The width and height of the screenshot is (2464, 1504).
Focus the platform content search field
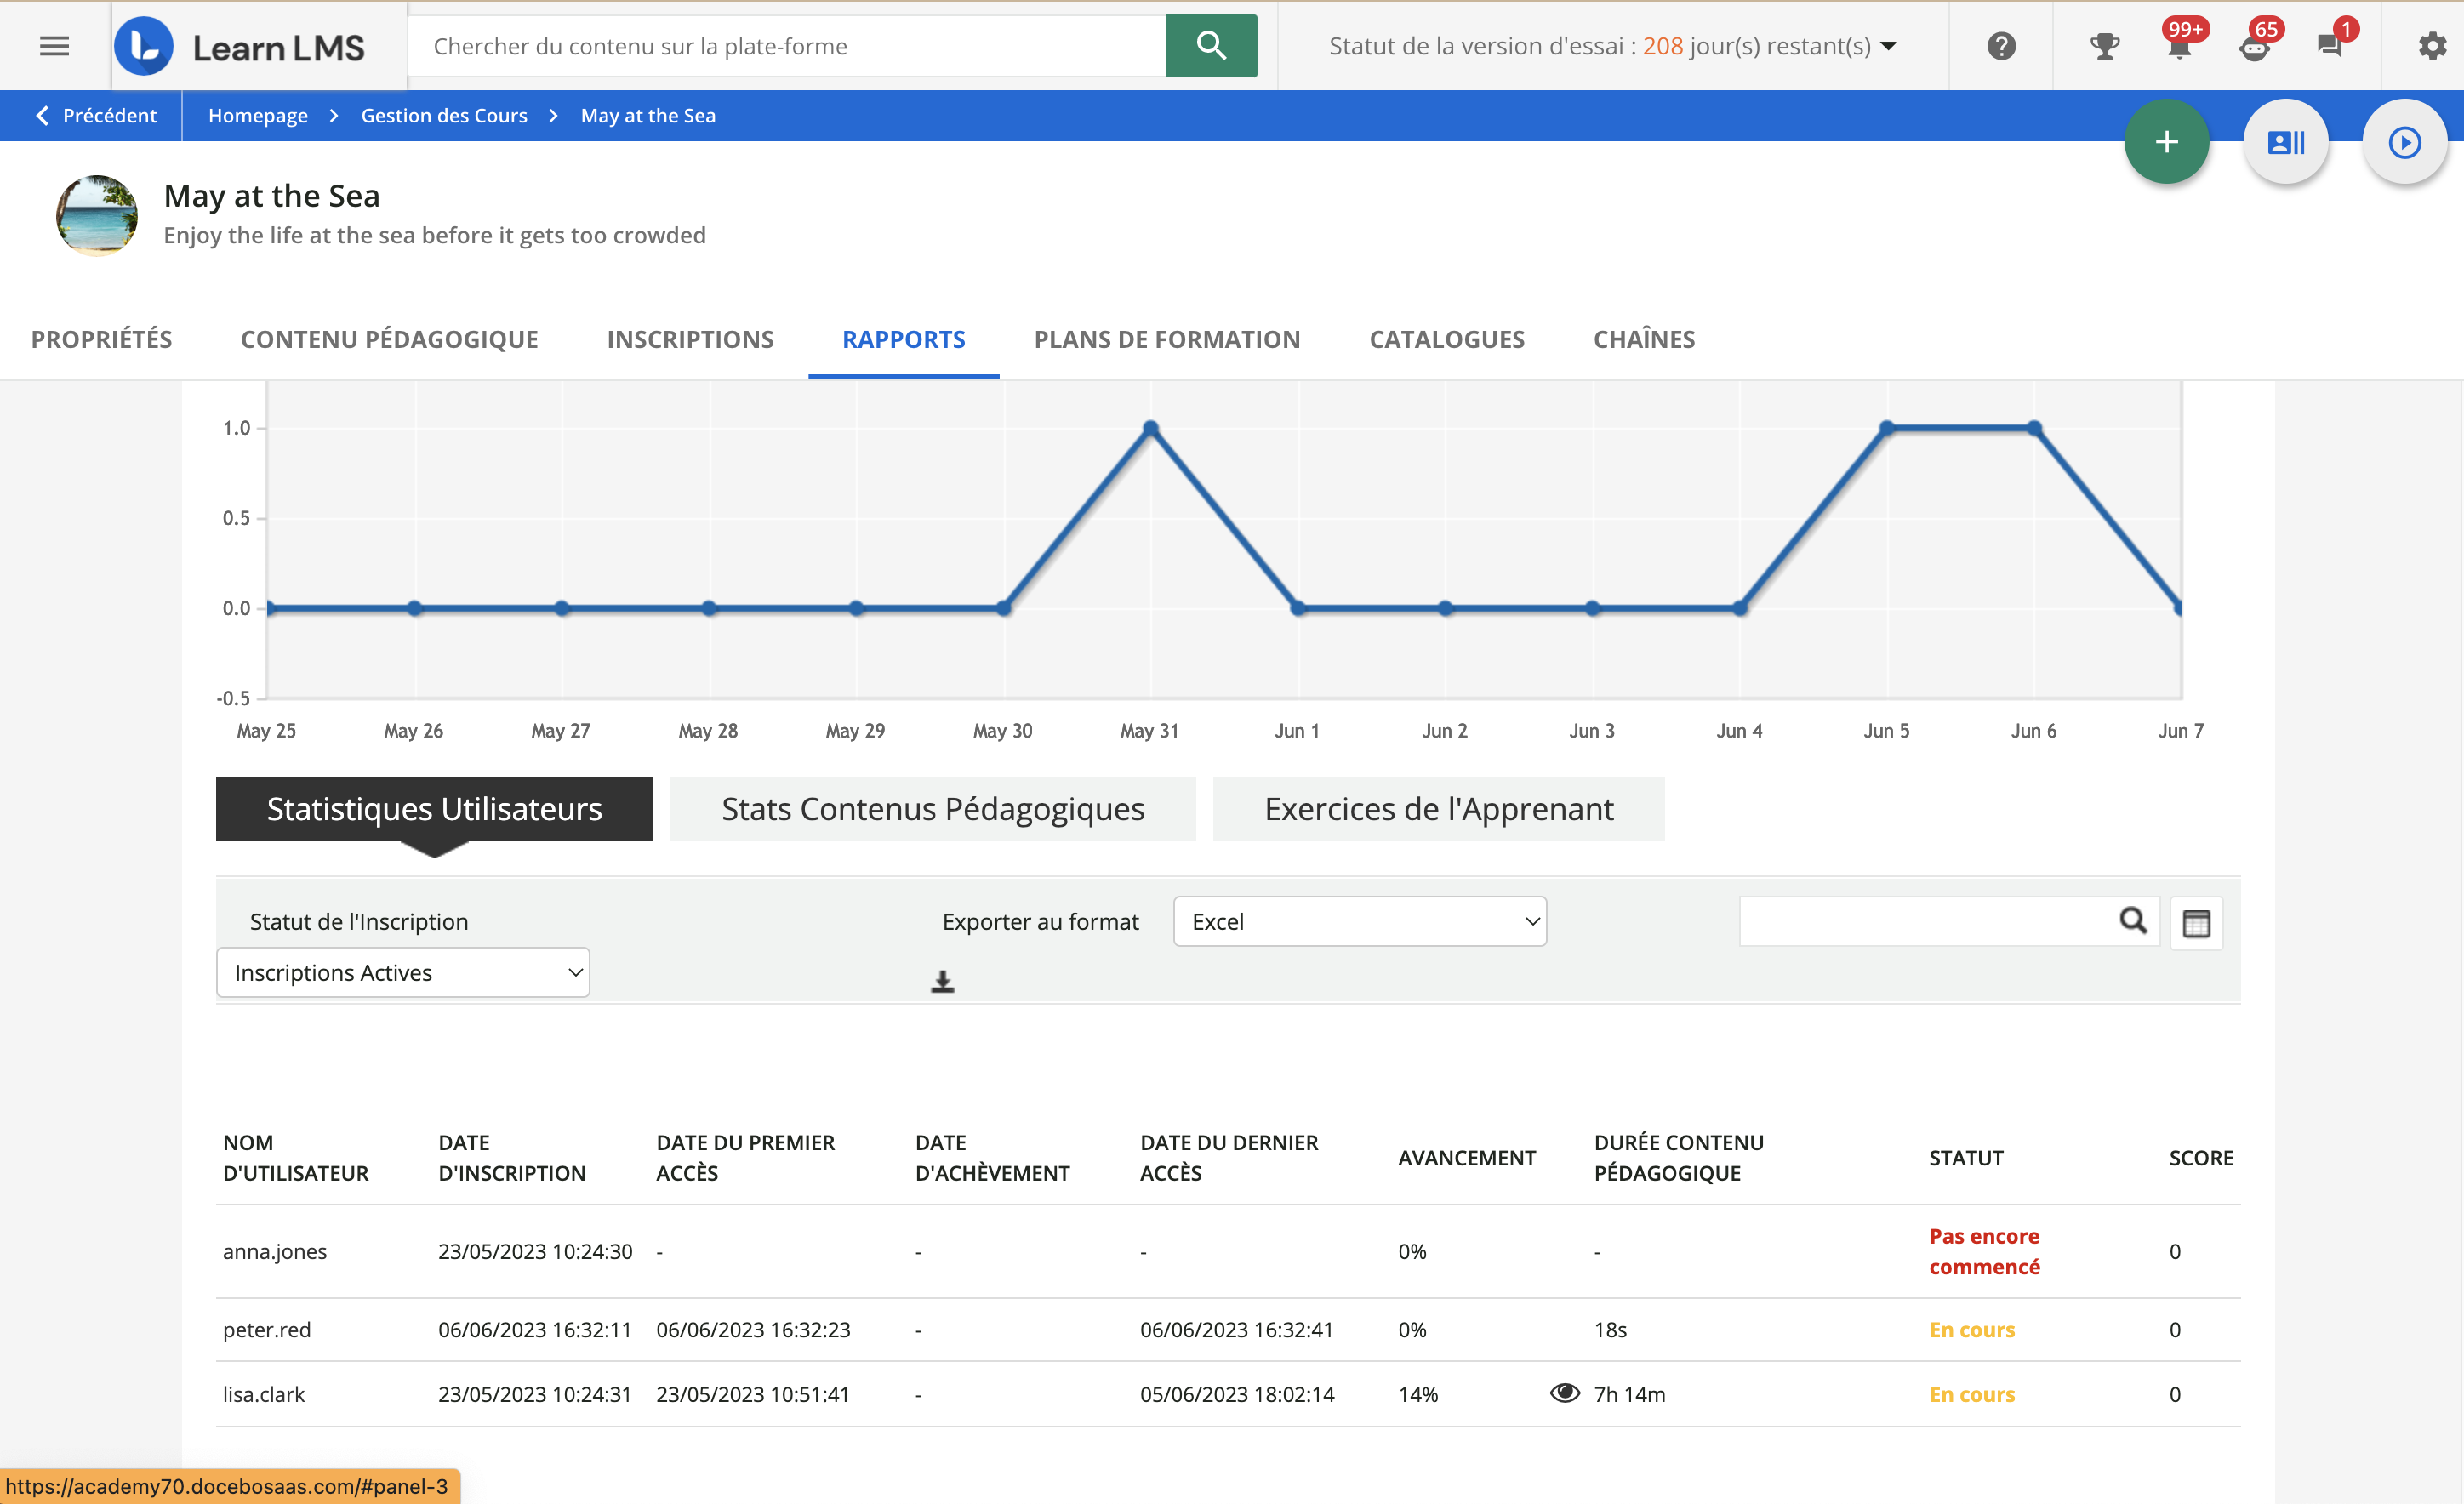(x=786, y=46)
